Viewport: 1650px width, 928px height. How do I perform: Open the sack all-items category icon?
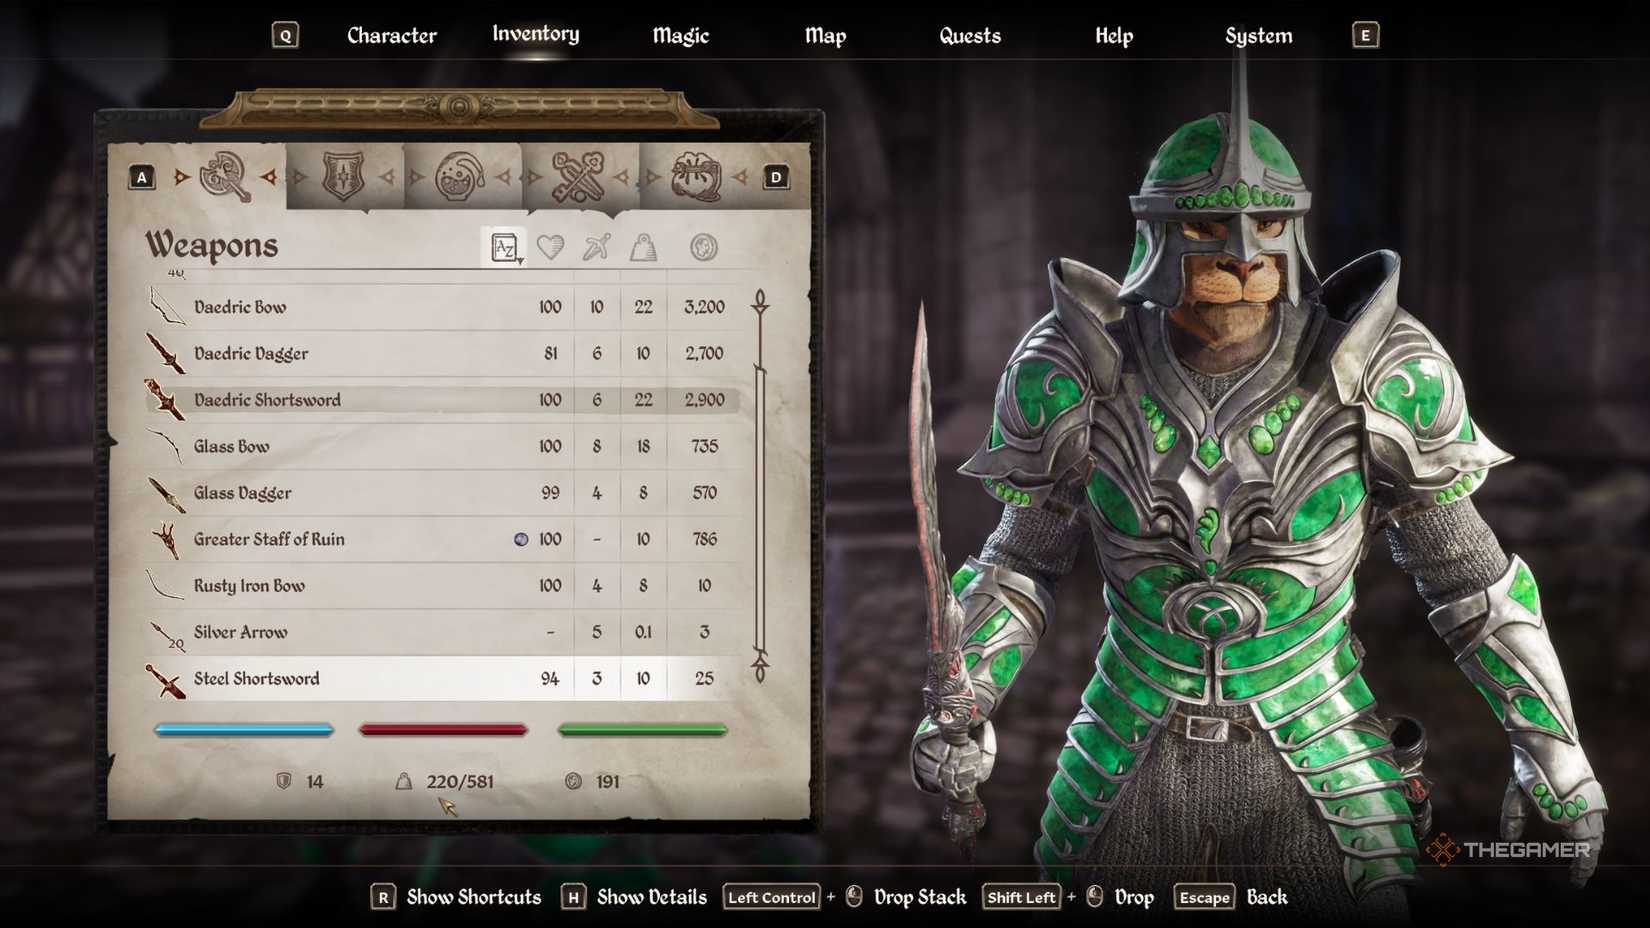point(696,177)
